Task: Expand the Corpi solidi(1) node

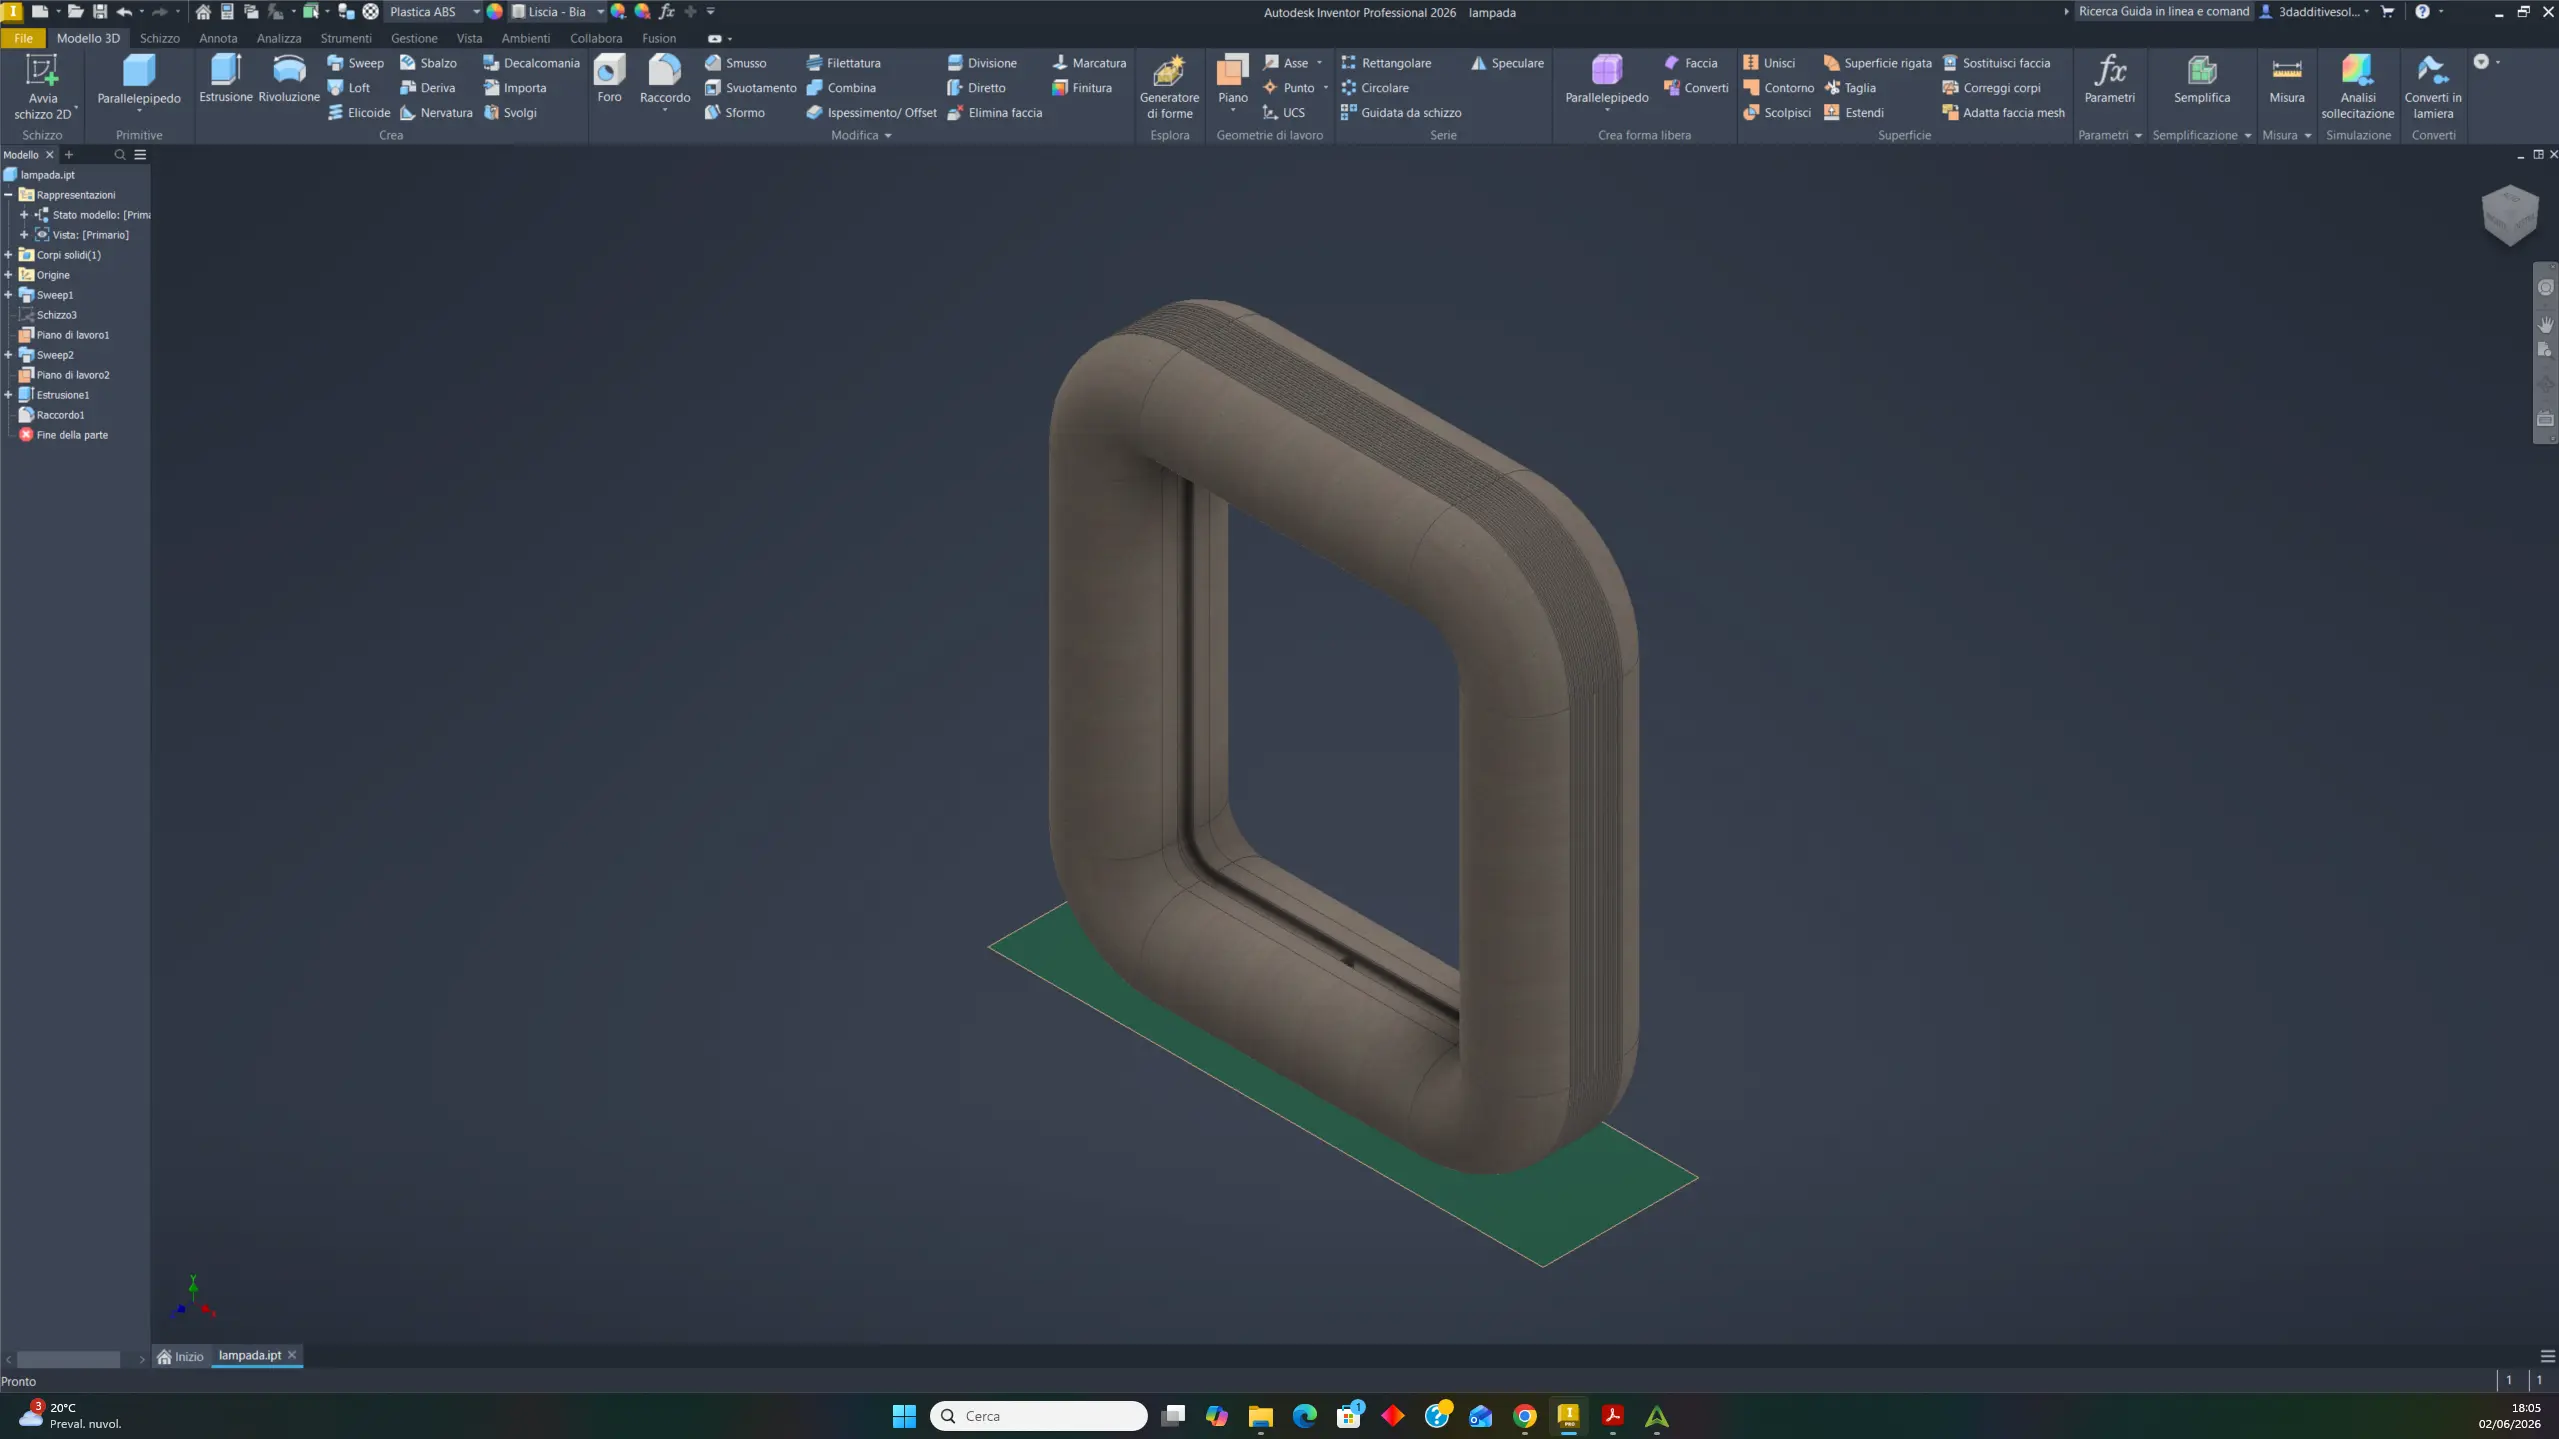Action: [8, 255]
